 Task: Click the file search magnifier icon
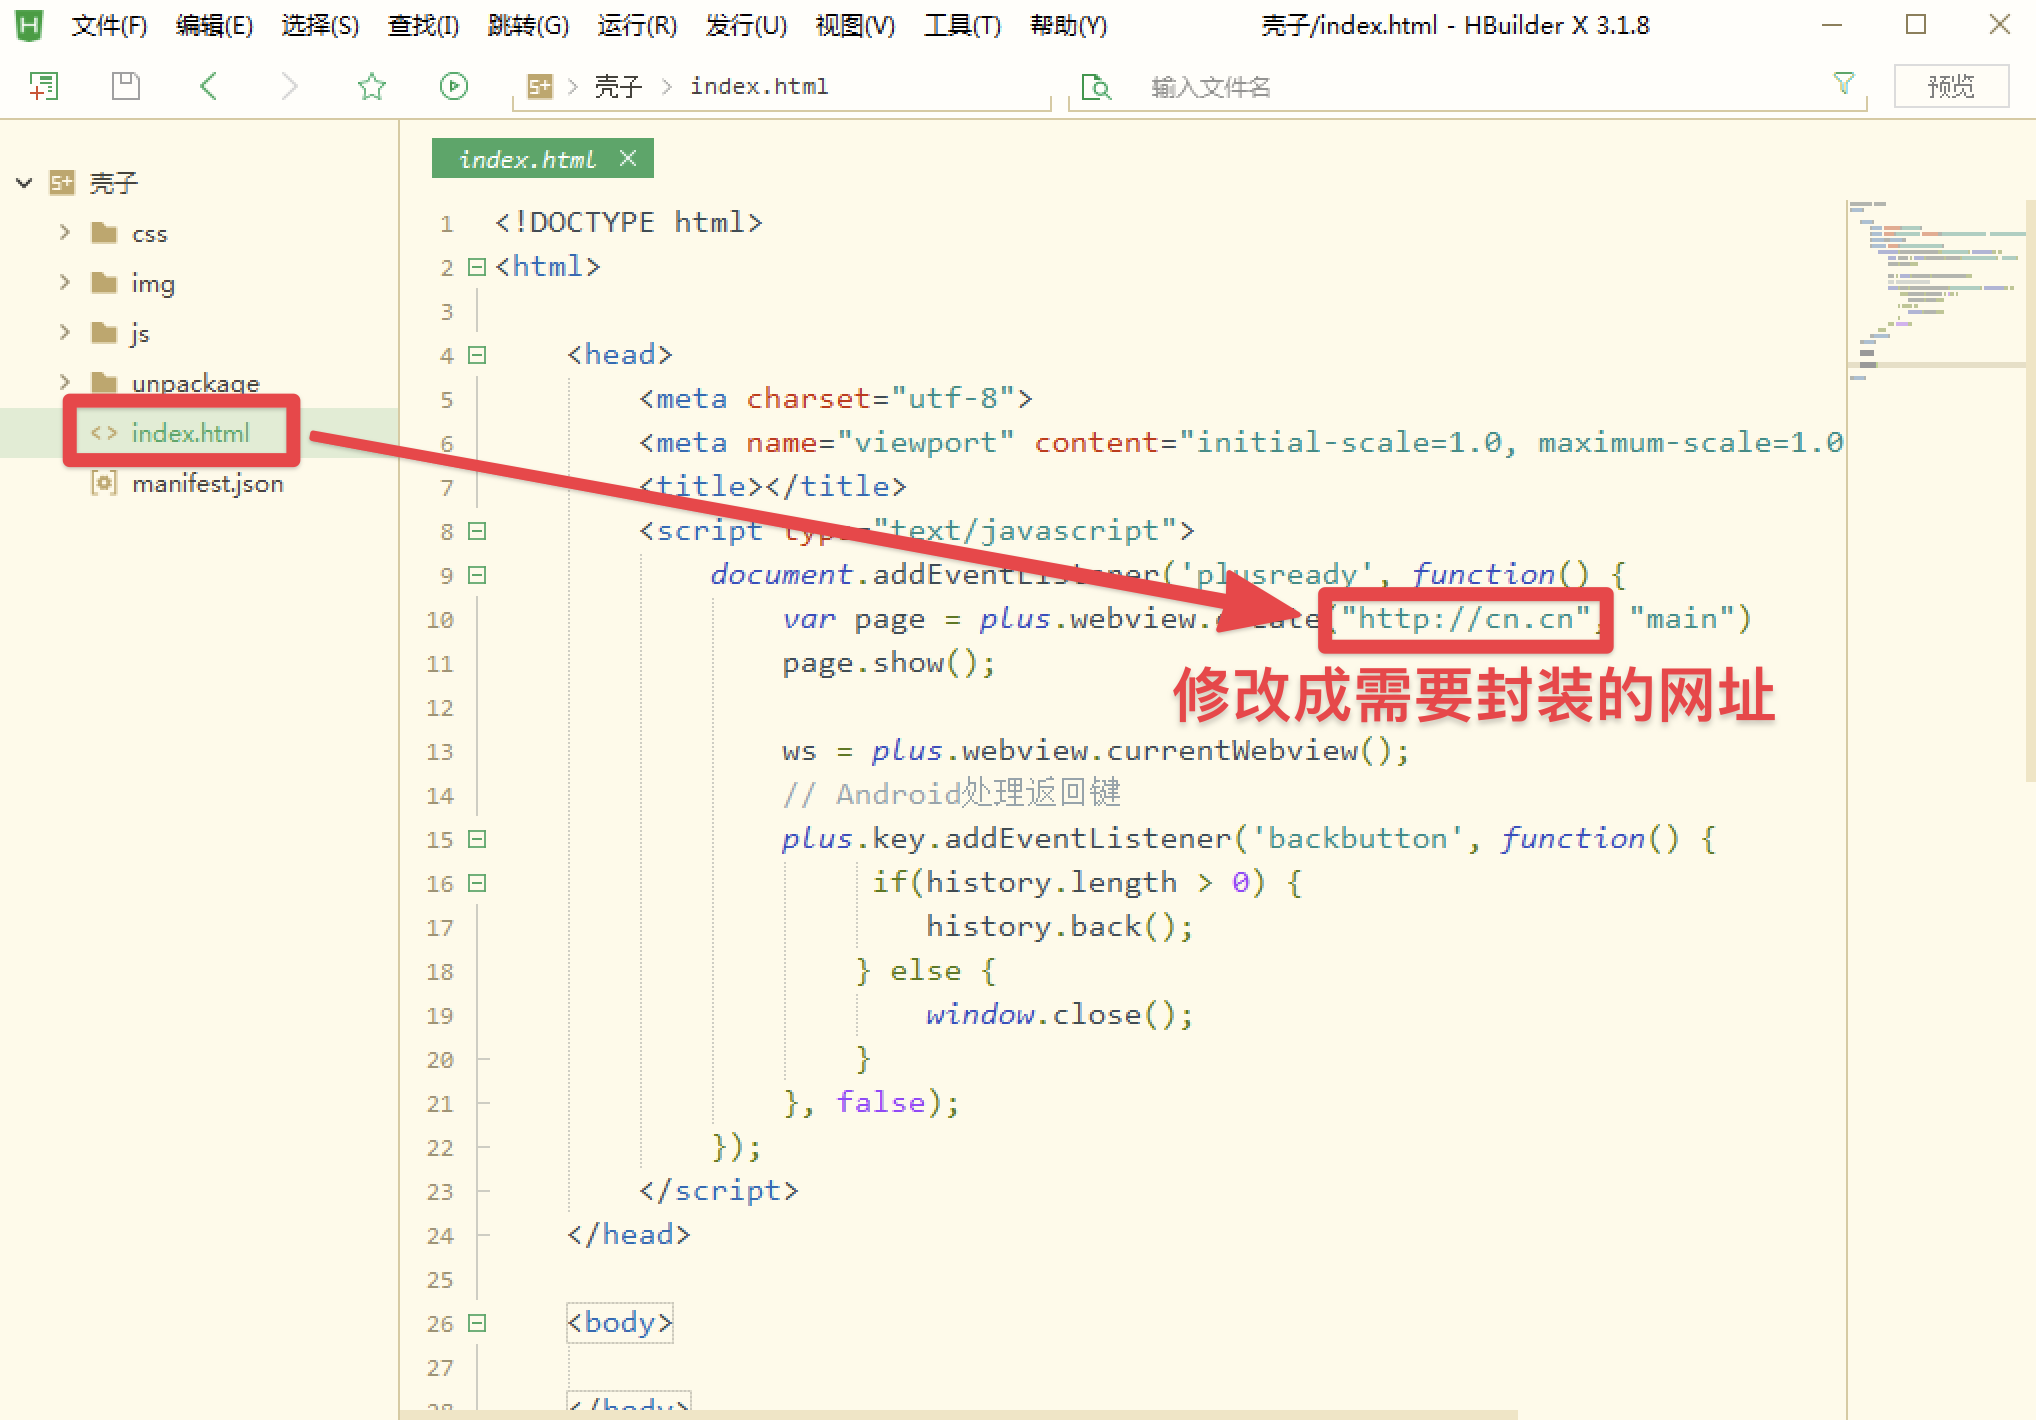point(1096,88)
